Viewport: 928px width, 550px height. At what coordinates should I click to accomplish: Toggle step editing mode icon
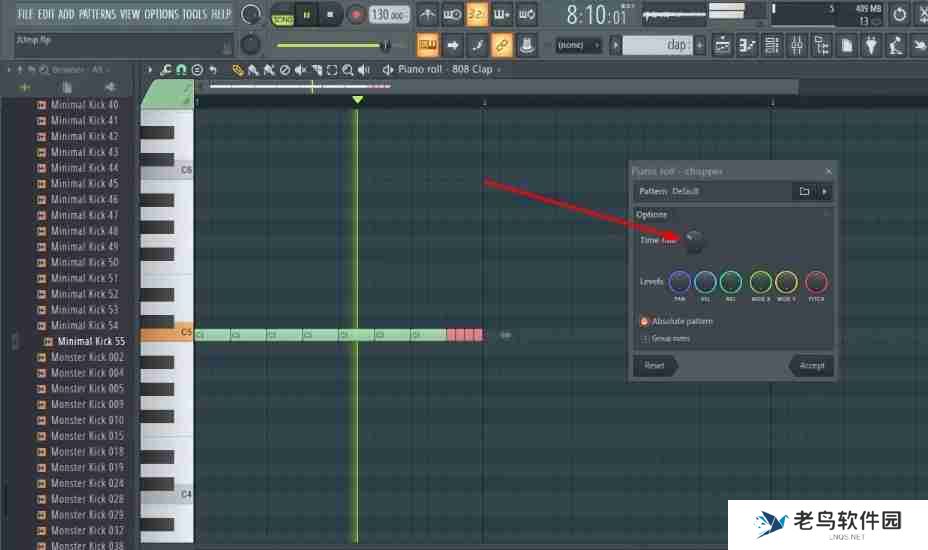click(478, 45)
